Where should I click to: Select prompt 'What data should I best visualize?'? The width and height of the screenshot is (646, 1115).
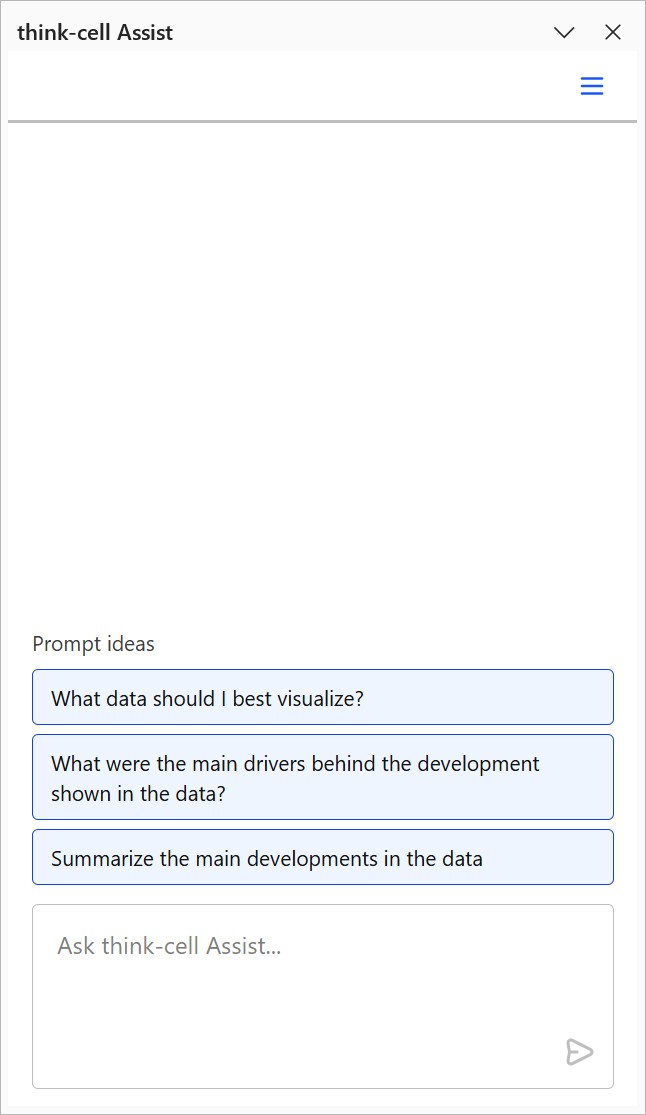click(323, 697)
